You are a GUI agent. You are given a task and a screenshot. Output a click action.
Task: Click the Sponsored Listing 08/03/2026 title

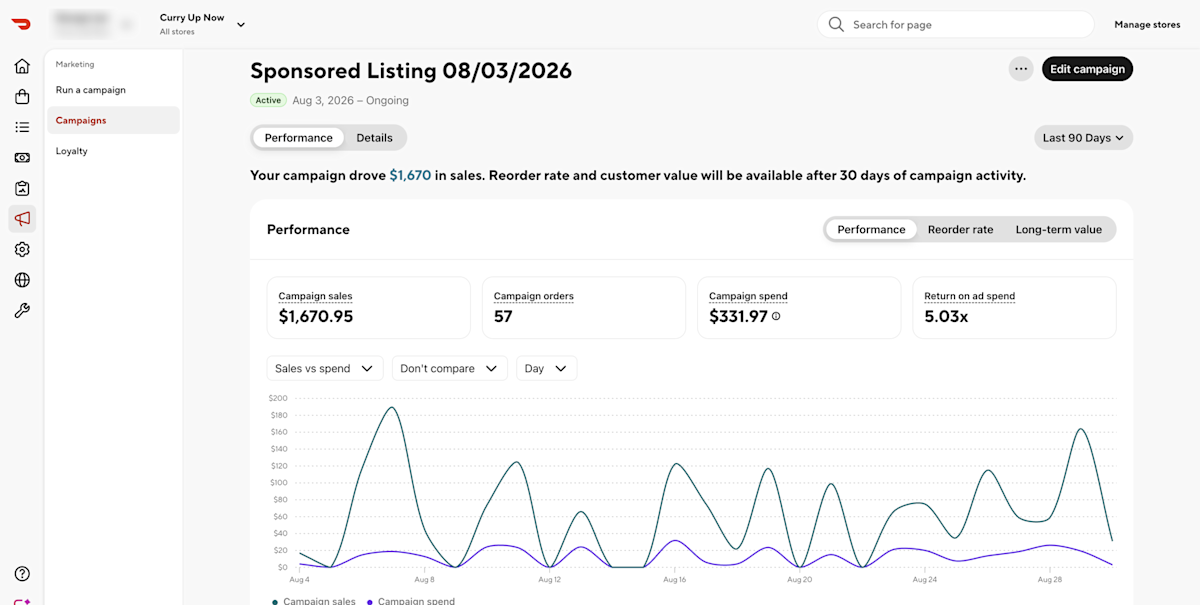(x=411, y=71)
